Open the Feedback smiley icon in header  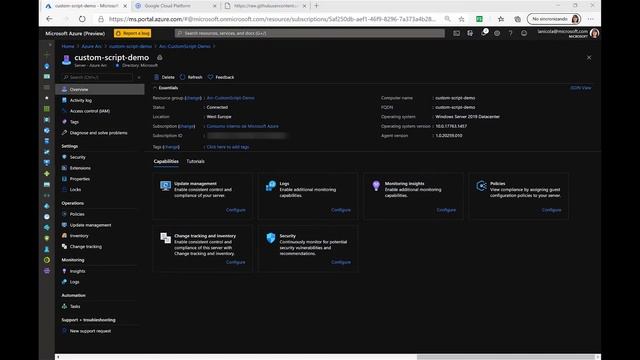pyautogui.click(x=524, y=33)
